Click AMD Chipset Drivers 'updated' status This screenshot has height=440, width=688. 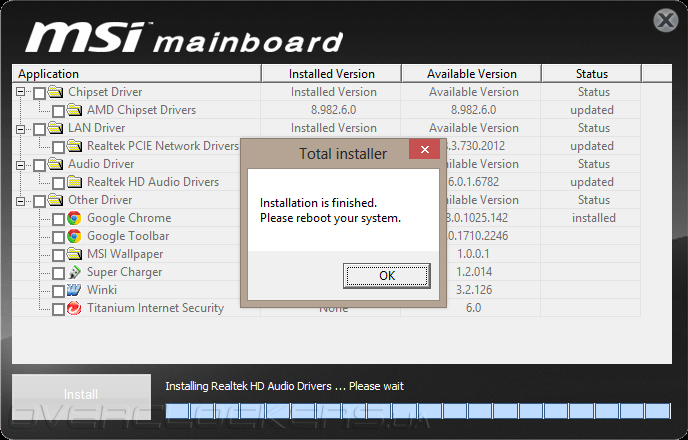592,110
